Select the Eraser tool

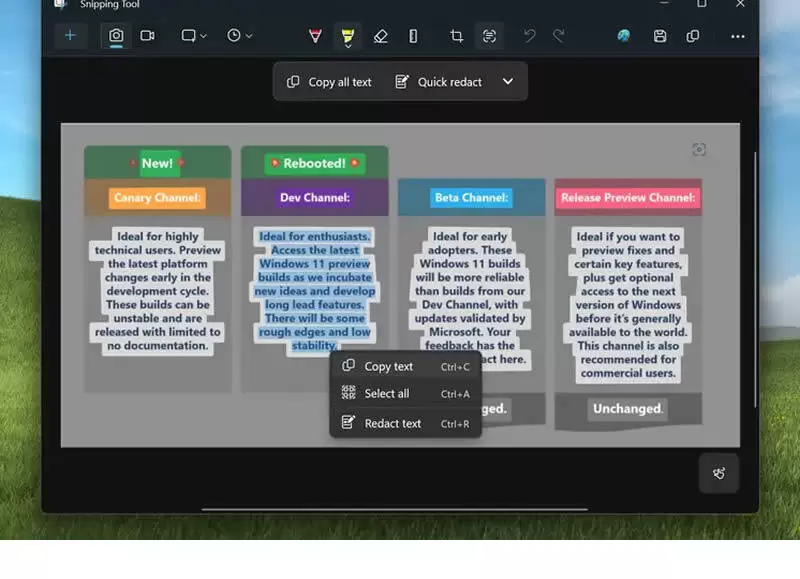pyautogui.click(x=381, y=36)
